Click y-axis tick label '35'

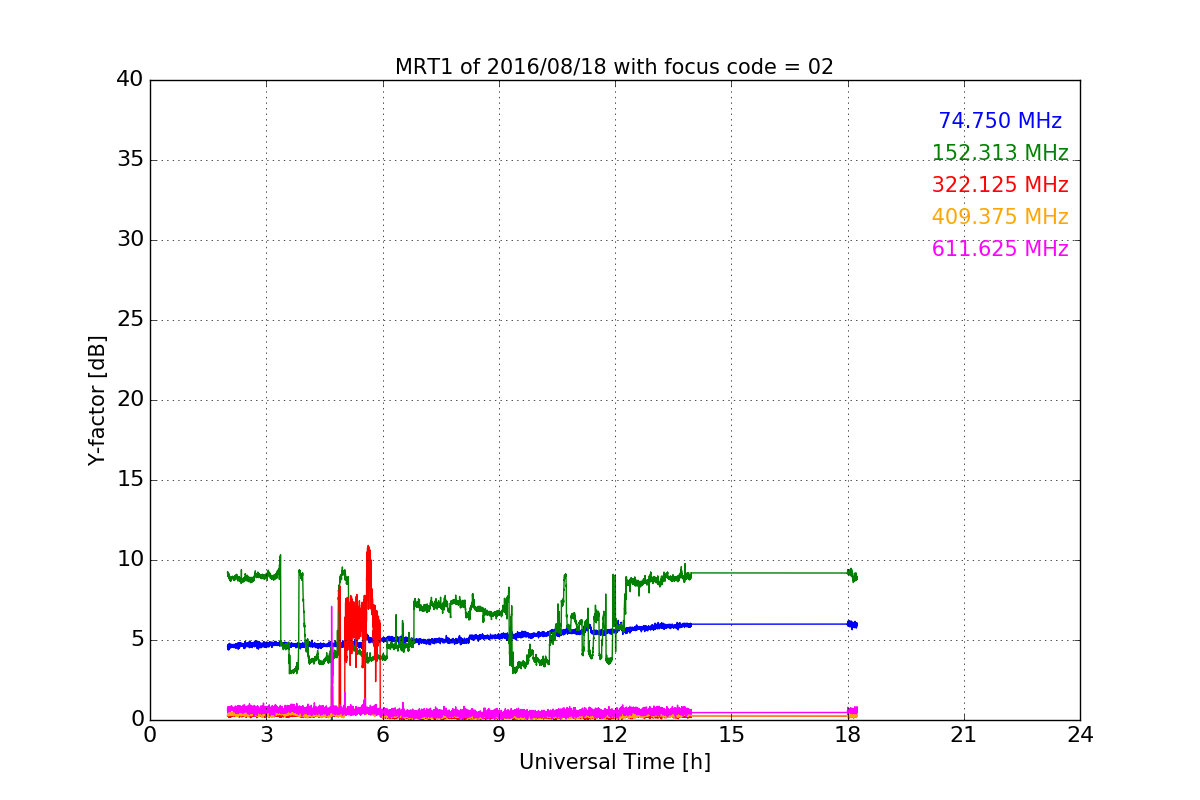click(x=129, y=160)
